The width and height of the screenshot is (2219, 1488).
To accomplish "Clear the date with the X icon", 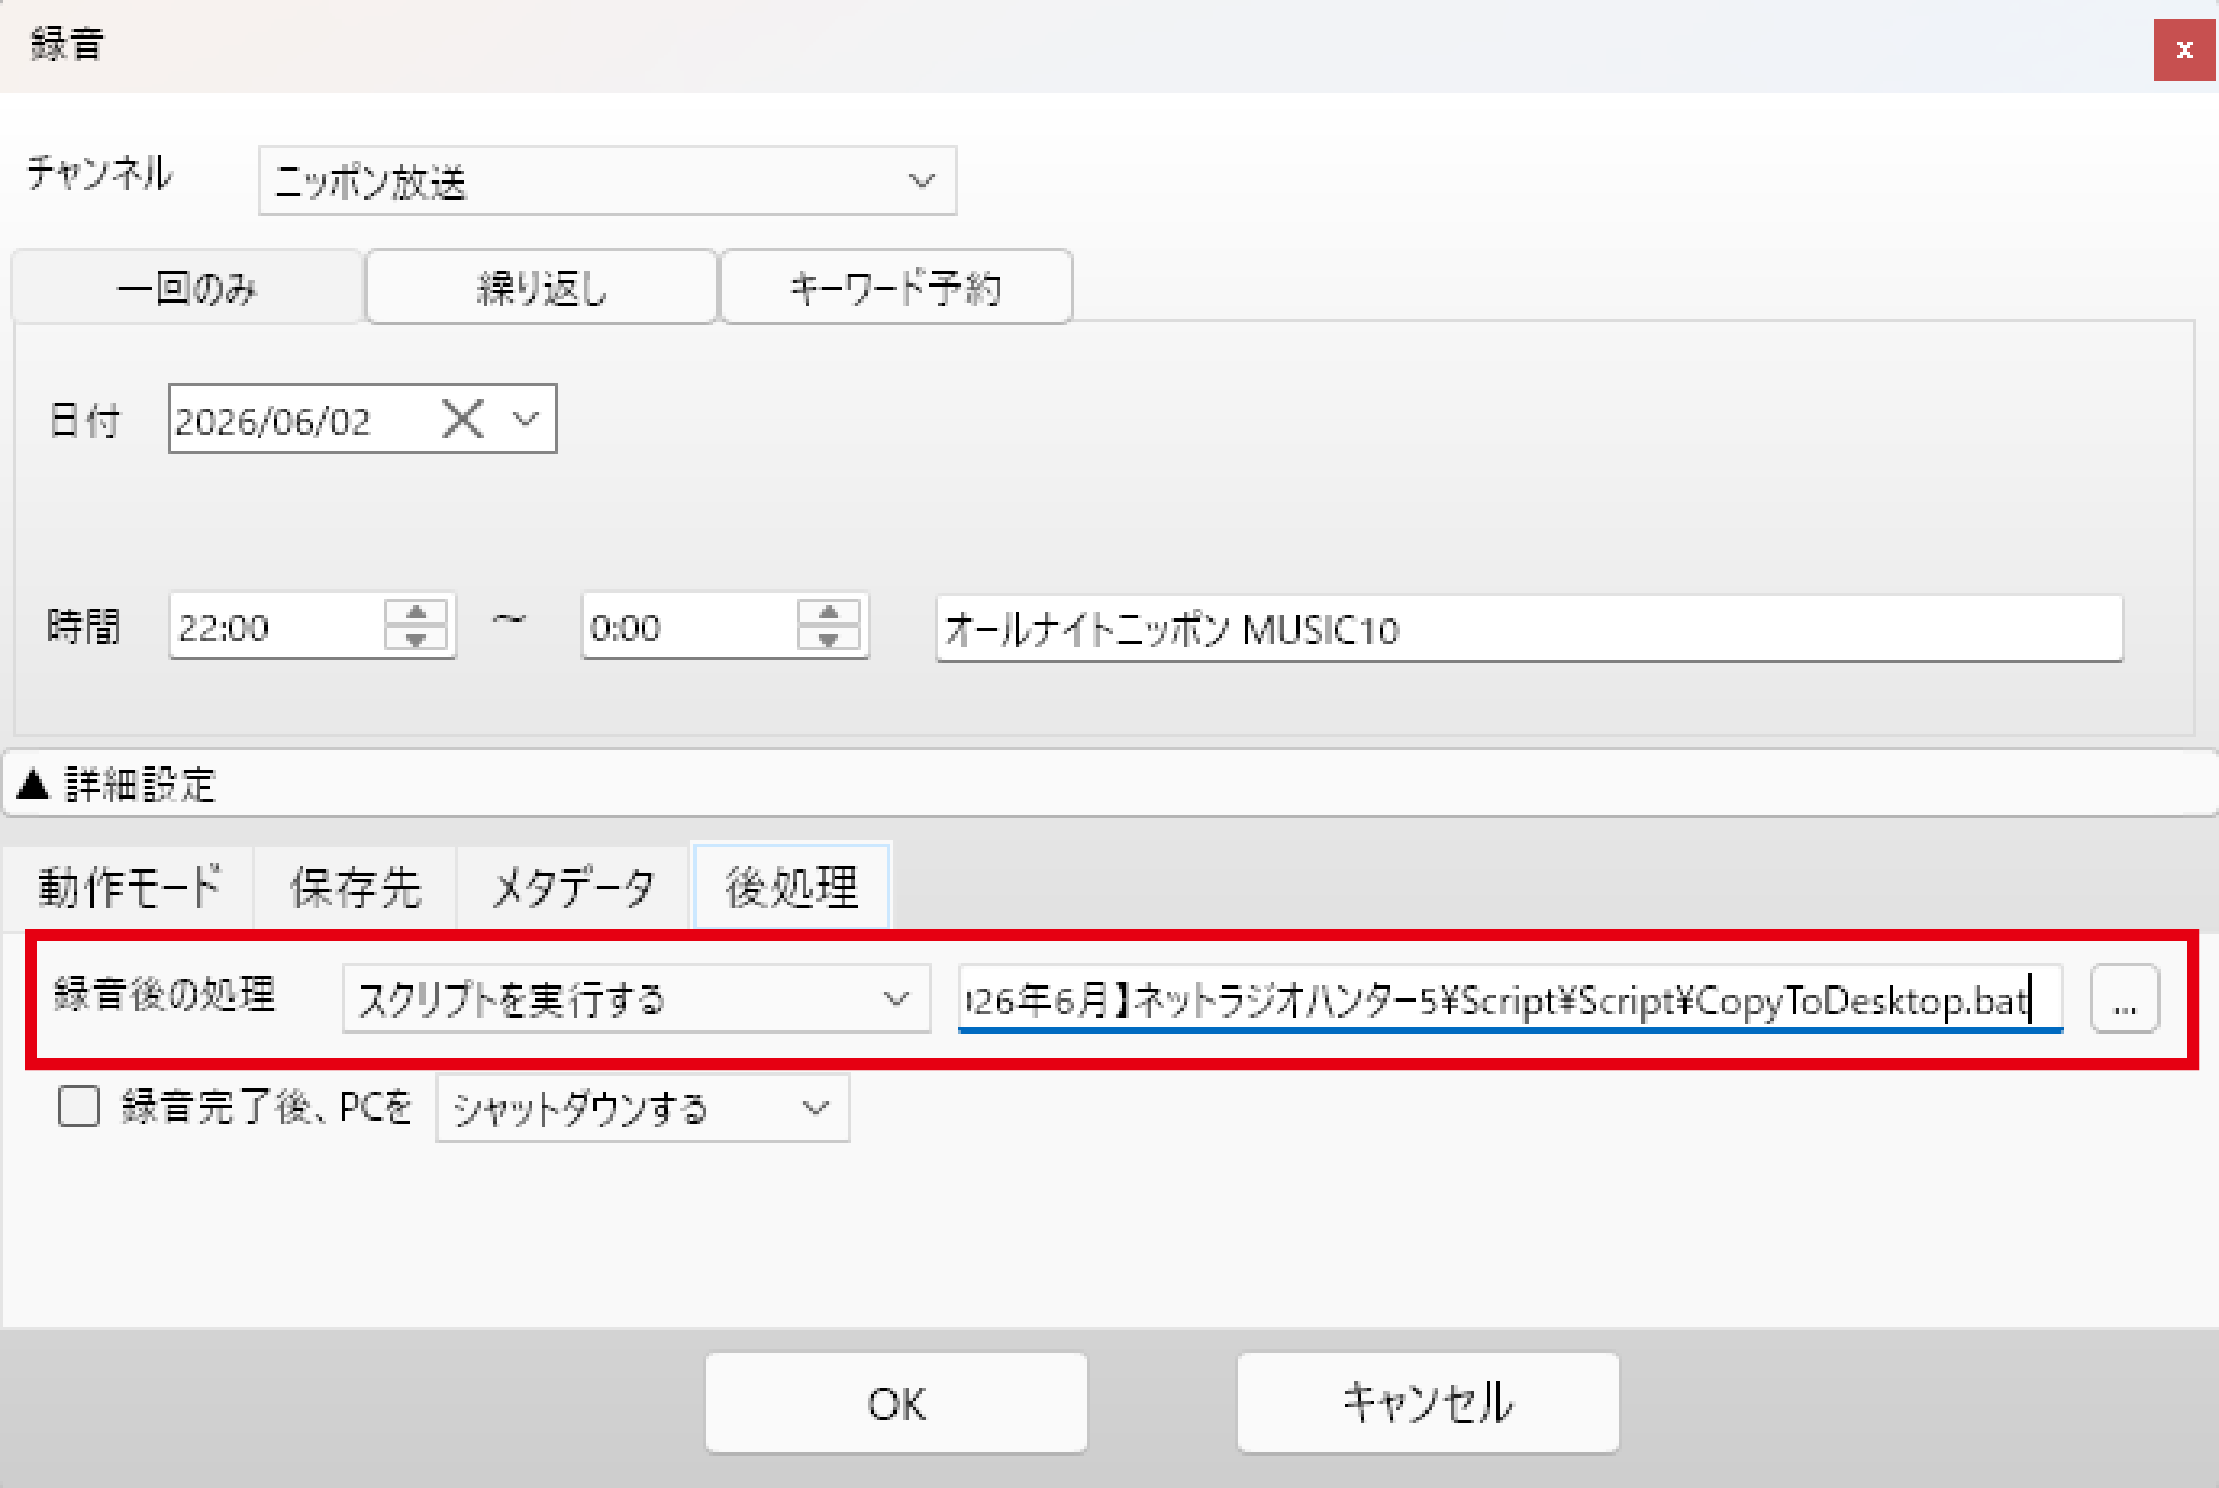I will tap(463, 419).
